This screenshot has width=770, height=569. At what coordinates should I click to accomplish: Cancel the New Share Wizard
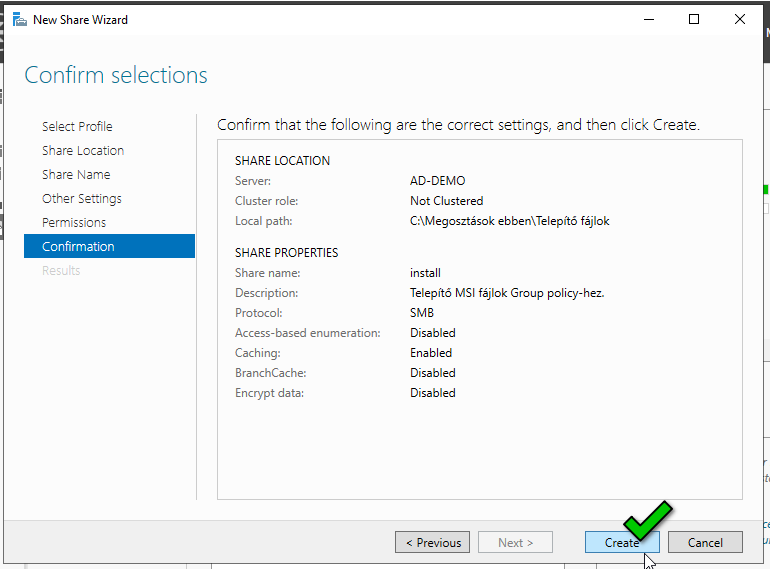[704, 542]
